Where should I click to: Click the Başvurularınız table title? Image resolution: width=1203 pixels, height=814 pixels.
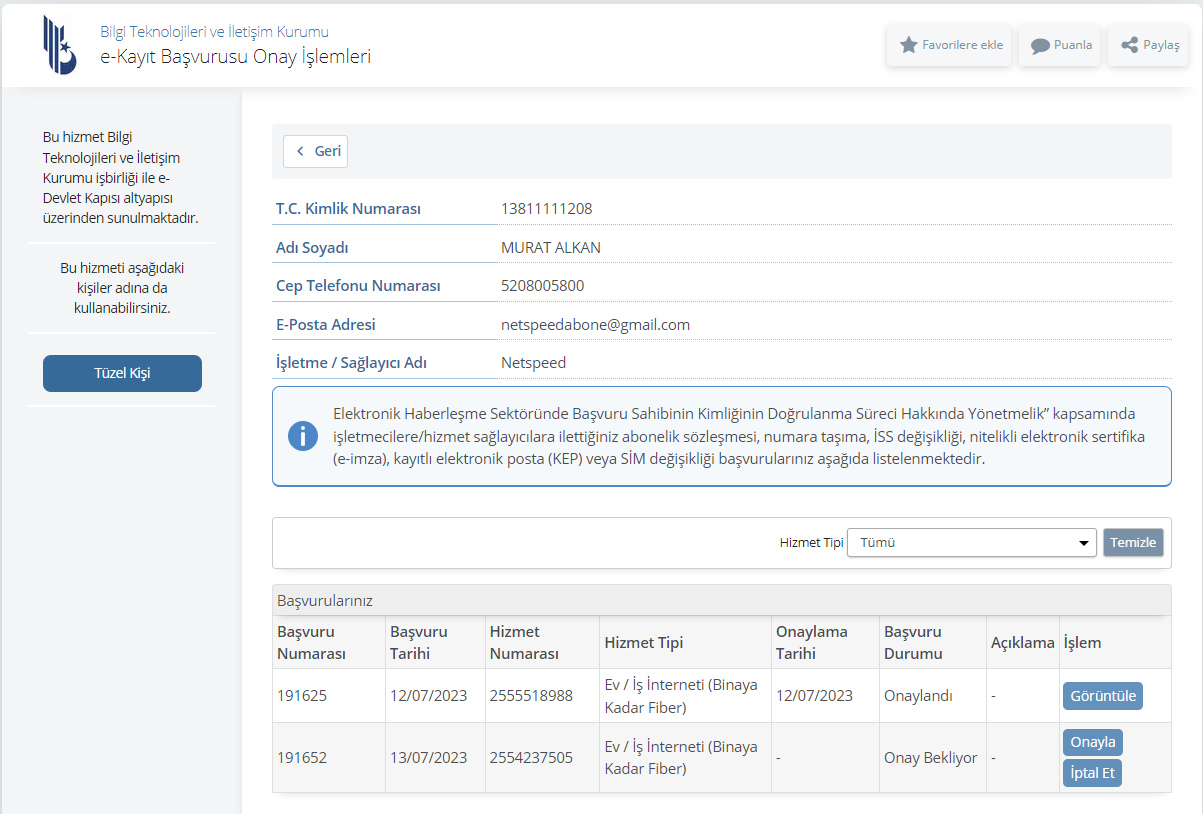[325, 600]
